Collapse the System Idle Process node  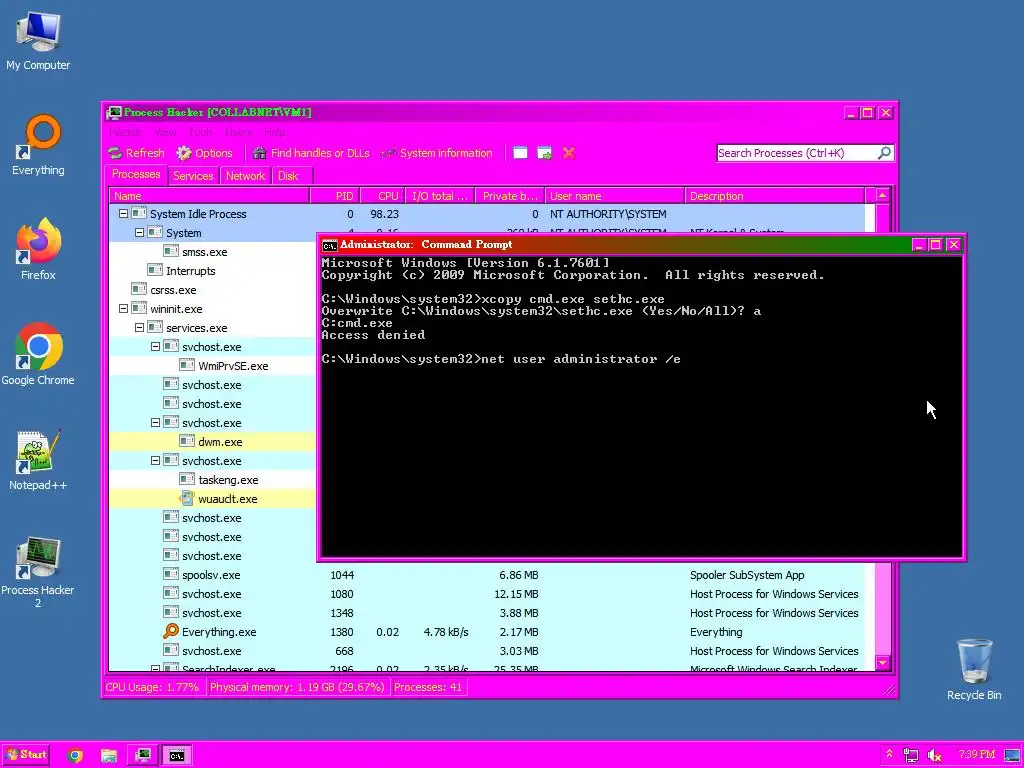coord(123,214)
